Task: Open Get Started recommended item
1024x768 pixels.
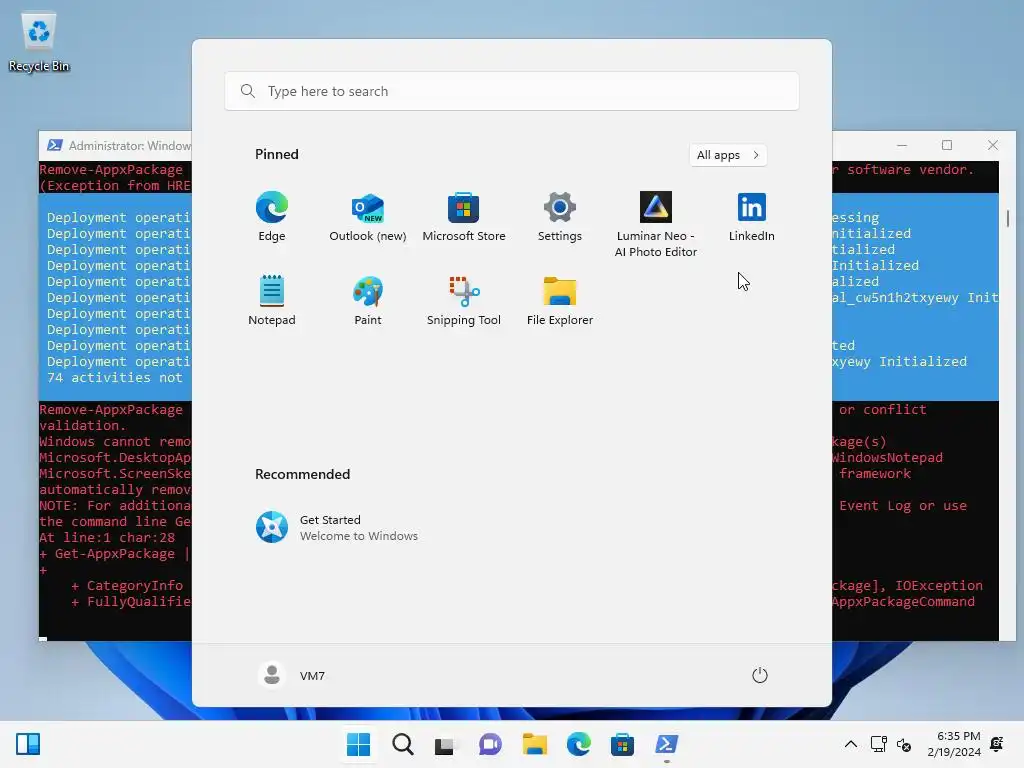Action: [x=337, y=528]
